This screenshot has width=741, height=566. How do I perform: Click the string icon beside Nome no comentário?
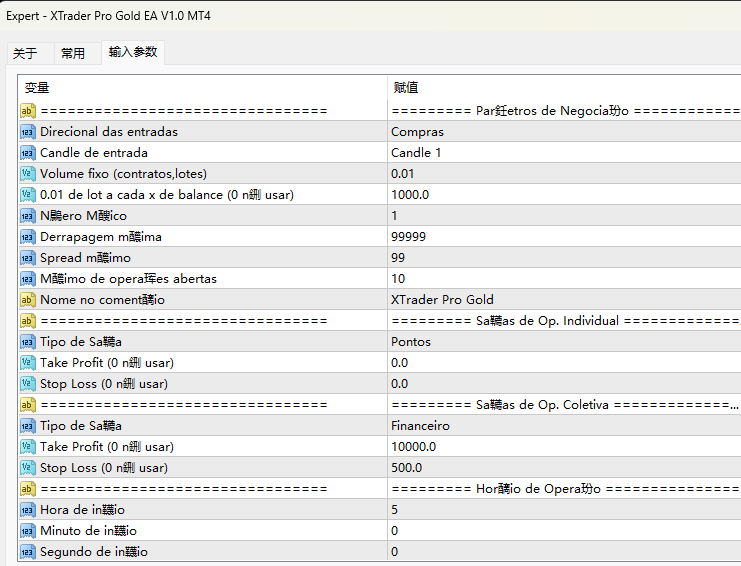click(28, 300)
